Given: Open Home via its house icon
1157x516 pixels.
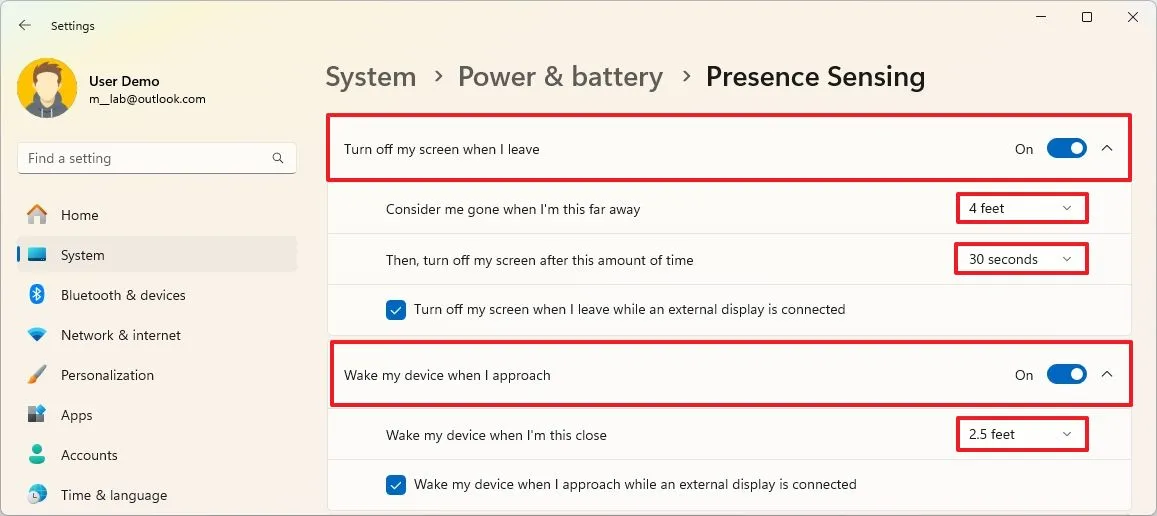Looking at the screenshot, I should click(37, 215).
